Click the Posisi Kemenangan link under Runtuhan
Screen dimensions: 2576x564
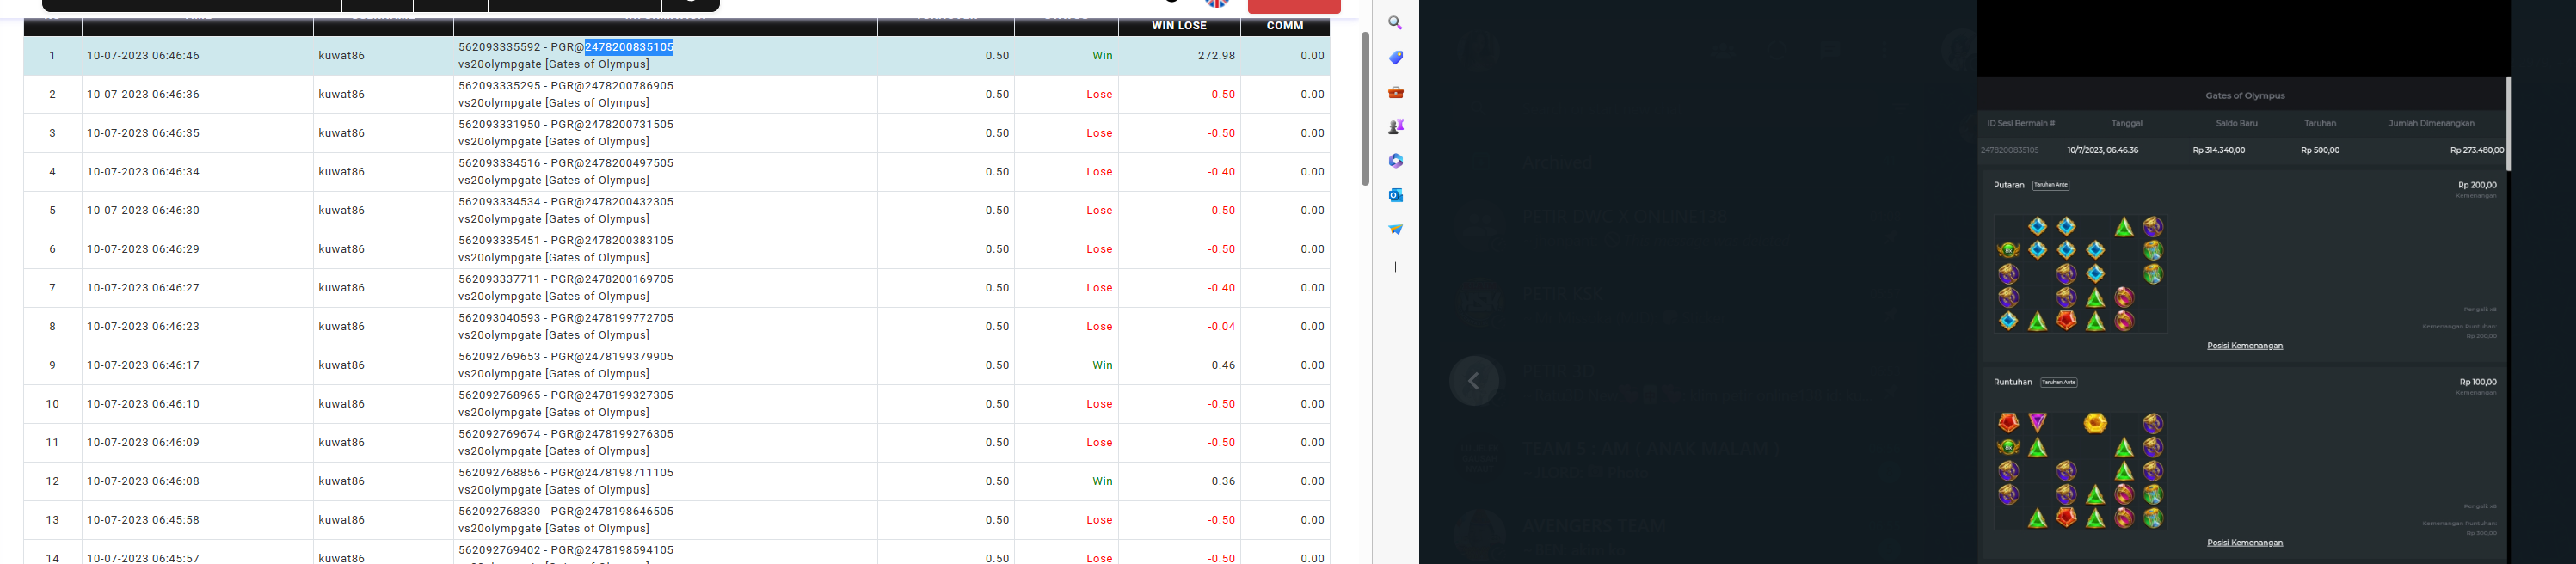pyautogui.click(x=2244, y=543)
